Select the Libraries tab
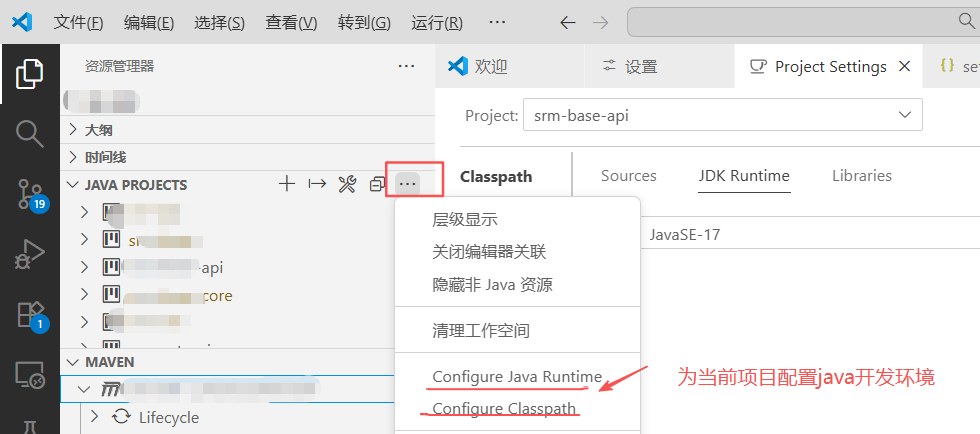The width and height of the screenshot is (980, 434). (x=862, y=176)
